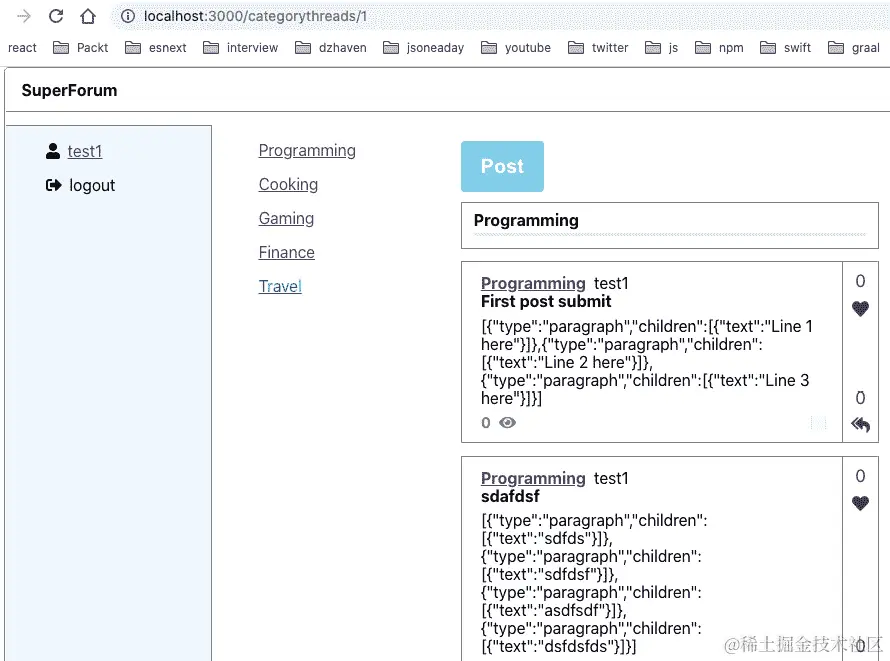Select the Finance category
This screenshot has height=661, width=890.
287,252
